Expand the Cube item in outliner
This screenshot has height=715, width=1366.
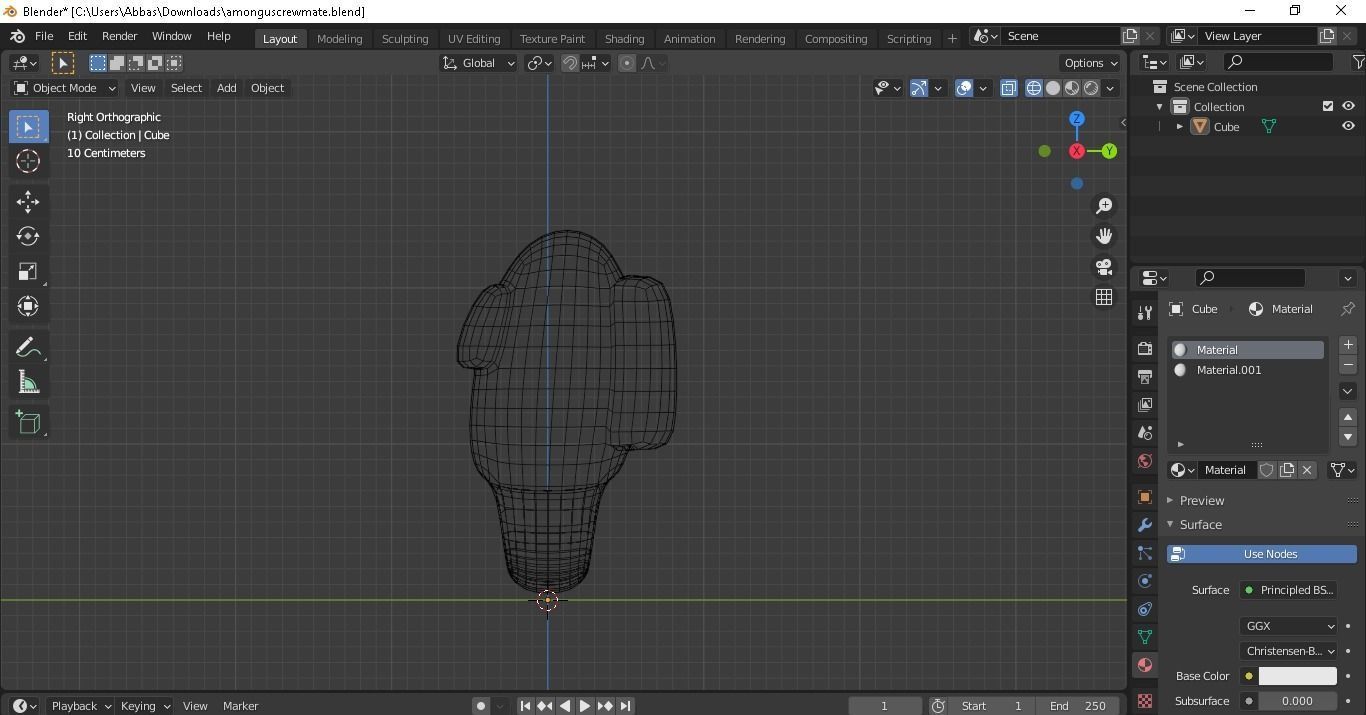click(x=1180, y=127)
